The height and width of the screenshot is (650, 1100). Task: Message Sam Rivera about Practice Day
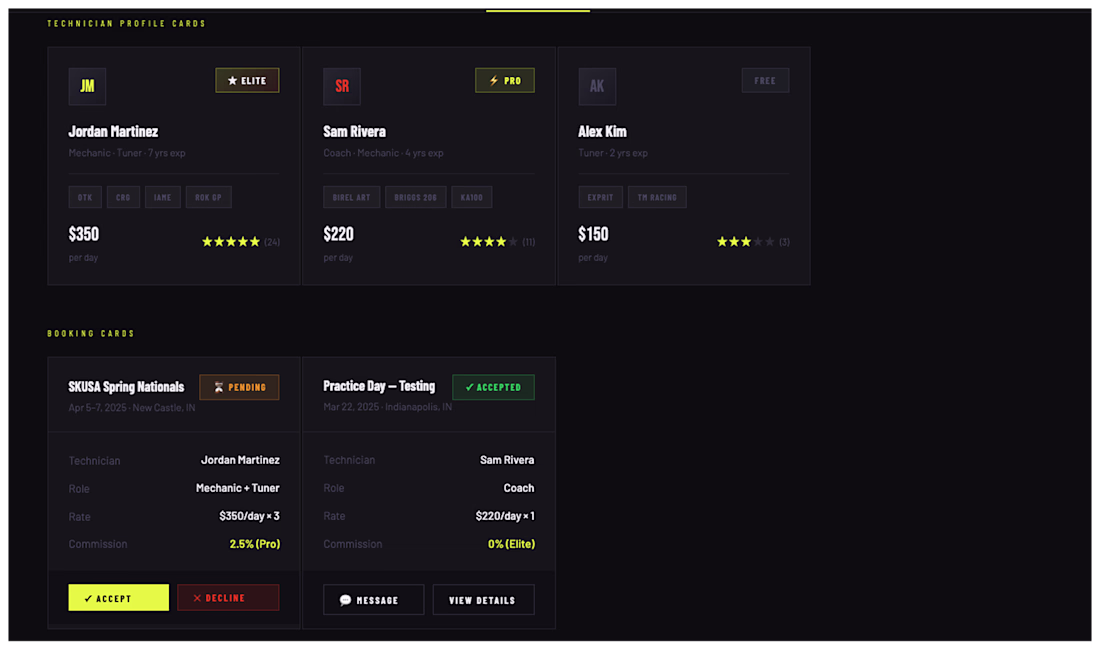click(x=373, y=600)
